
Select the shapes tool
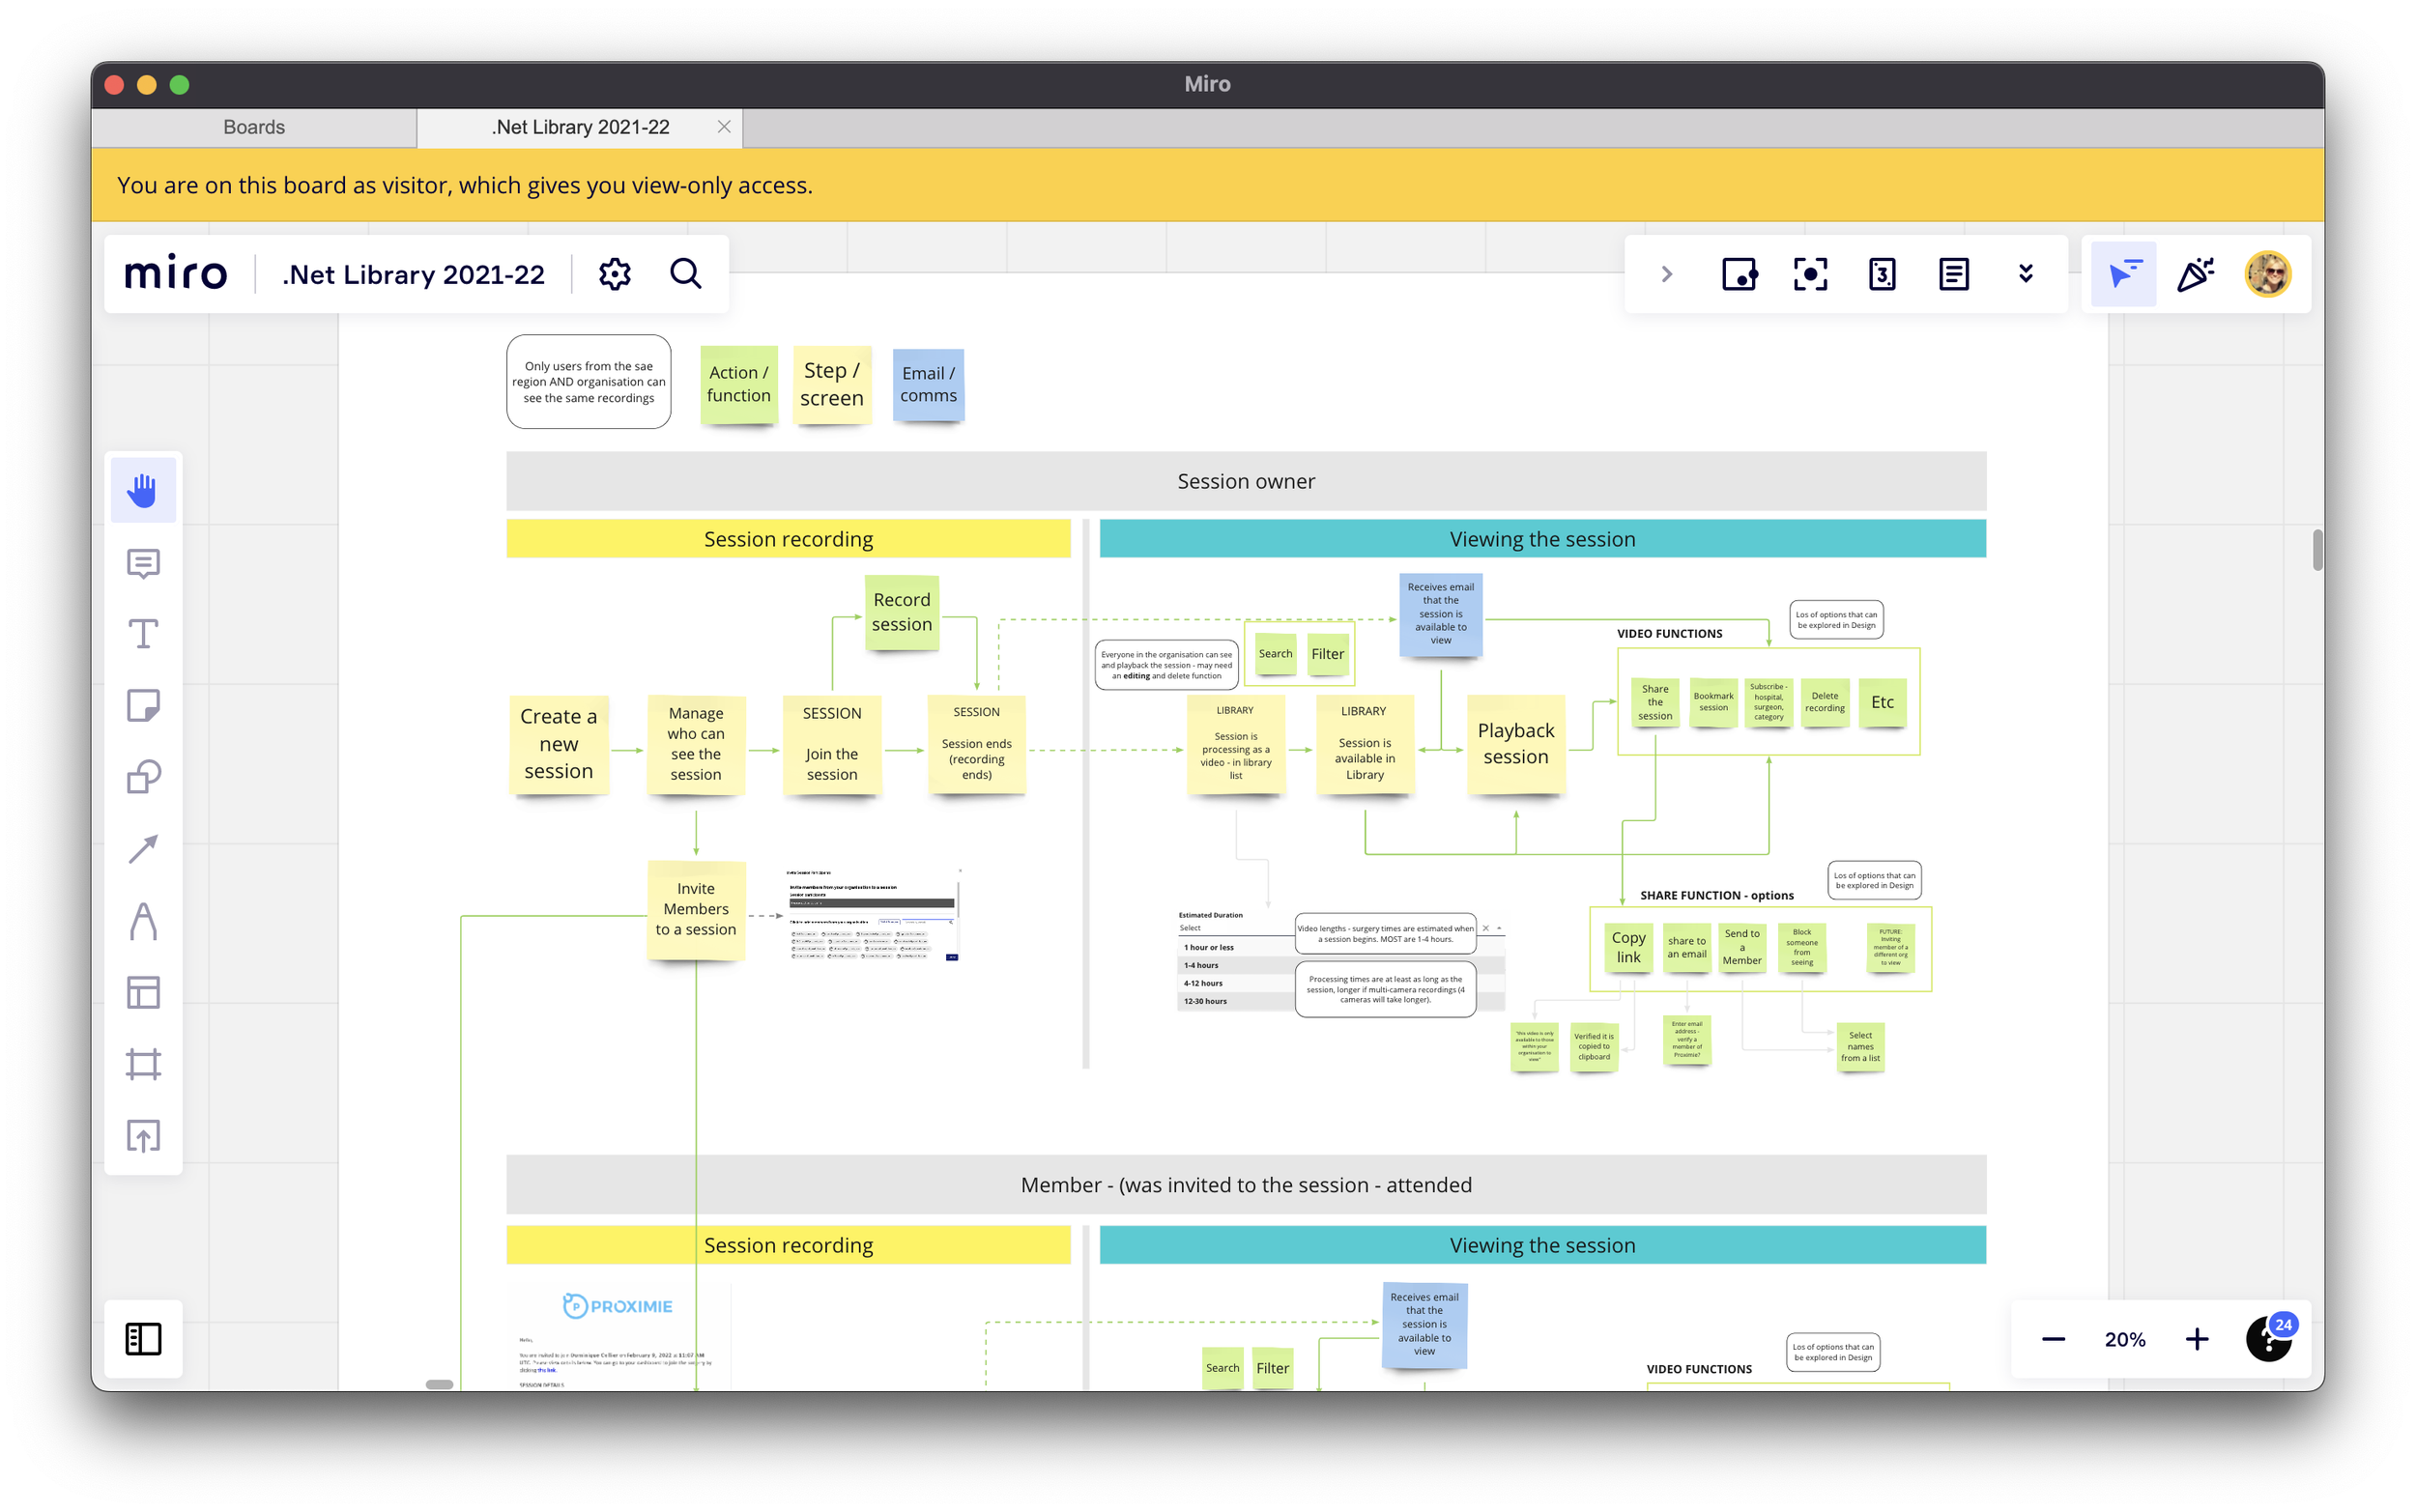click(143, 777)
